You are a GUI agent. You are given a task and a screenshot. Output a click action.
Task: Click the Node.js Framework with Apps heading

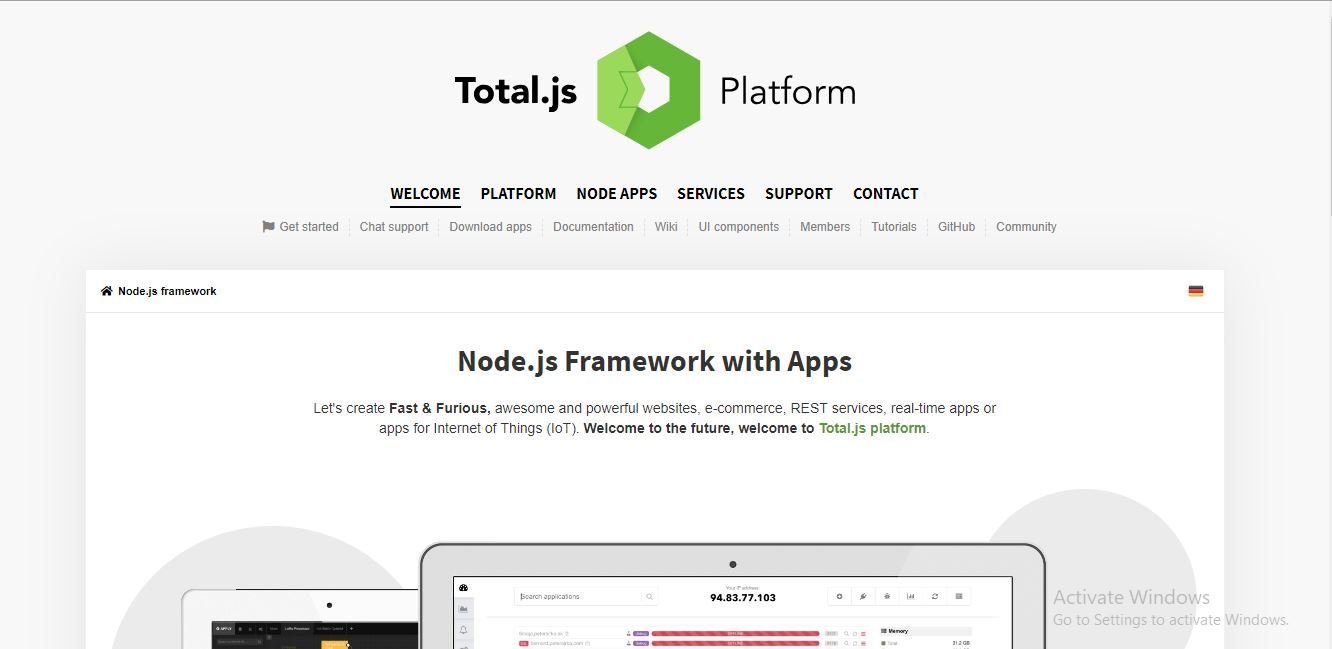click(655, 361)
